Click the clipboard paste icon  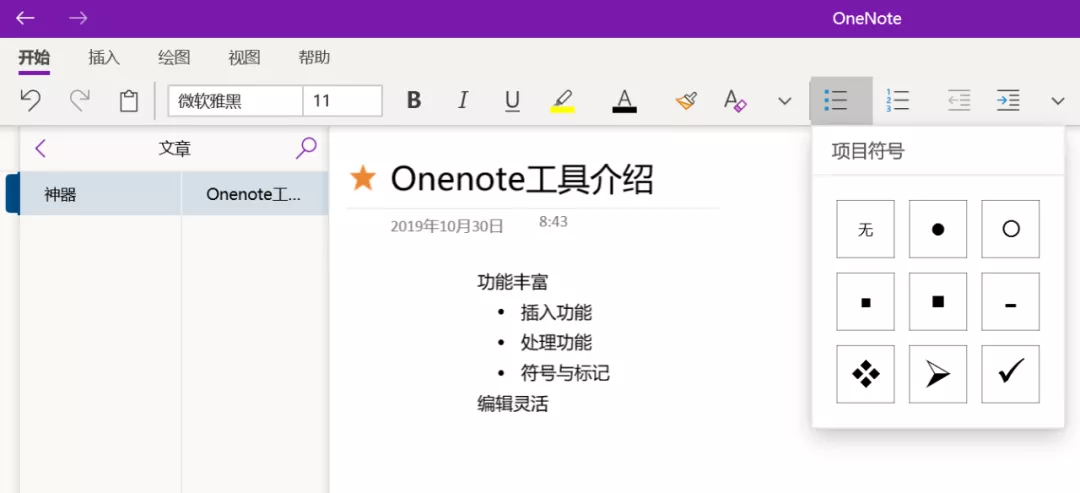click(129, 101)
